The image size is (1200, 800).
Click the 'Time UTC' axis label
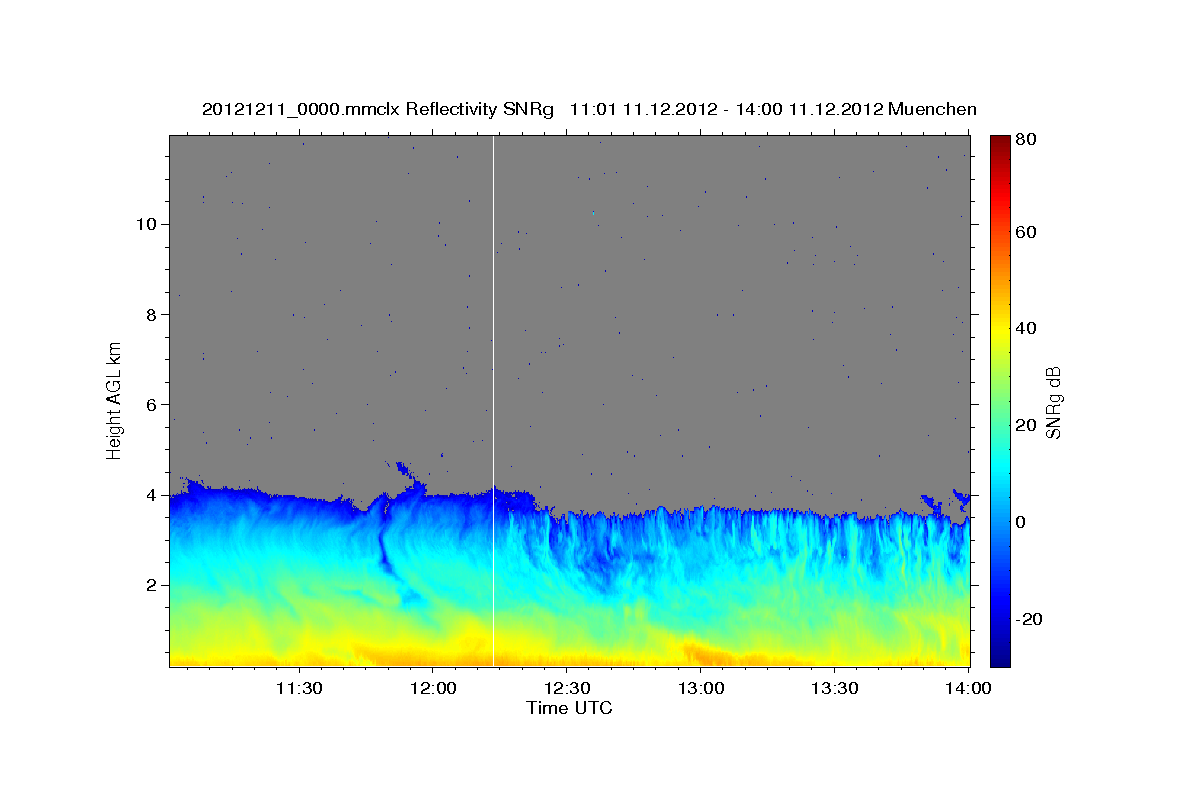569,708
